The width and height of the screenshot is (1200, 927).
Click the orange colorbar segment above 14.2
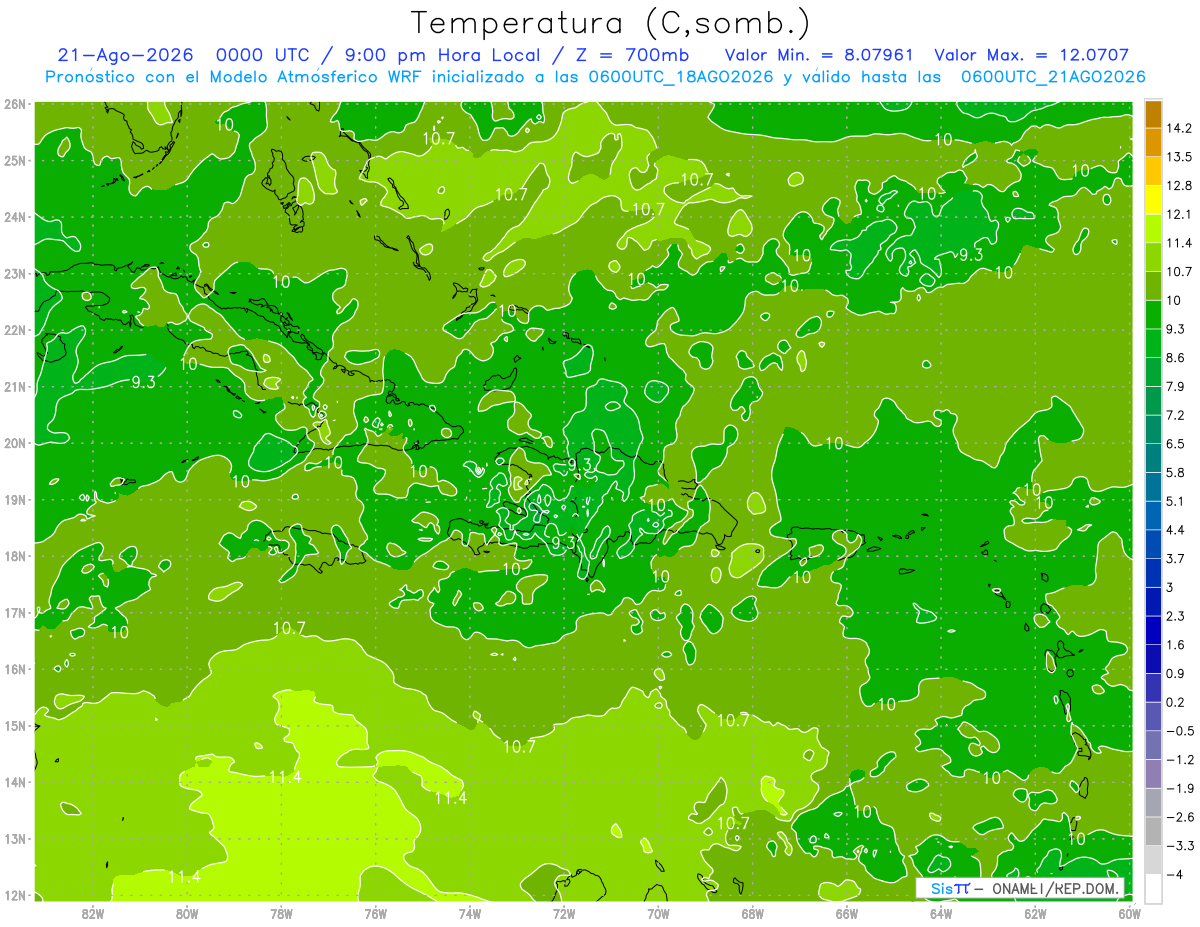(1153, 113)
